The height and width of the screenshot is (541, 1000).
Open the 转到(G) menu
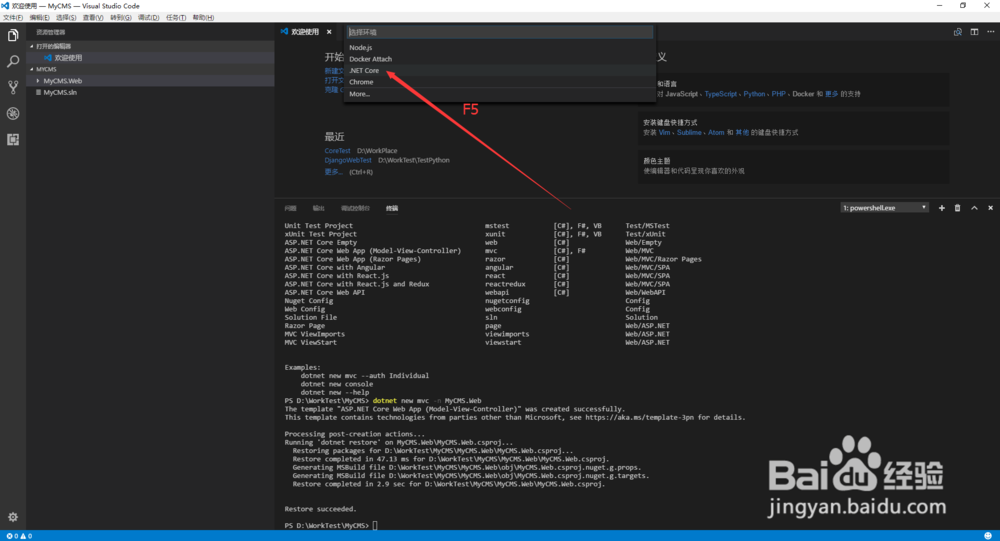(x=121, y=18)
